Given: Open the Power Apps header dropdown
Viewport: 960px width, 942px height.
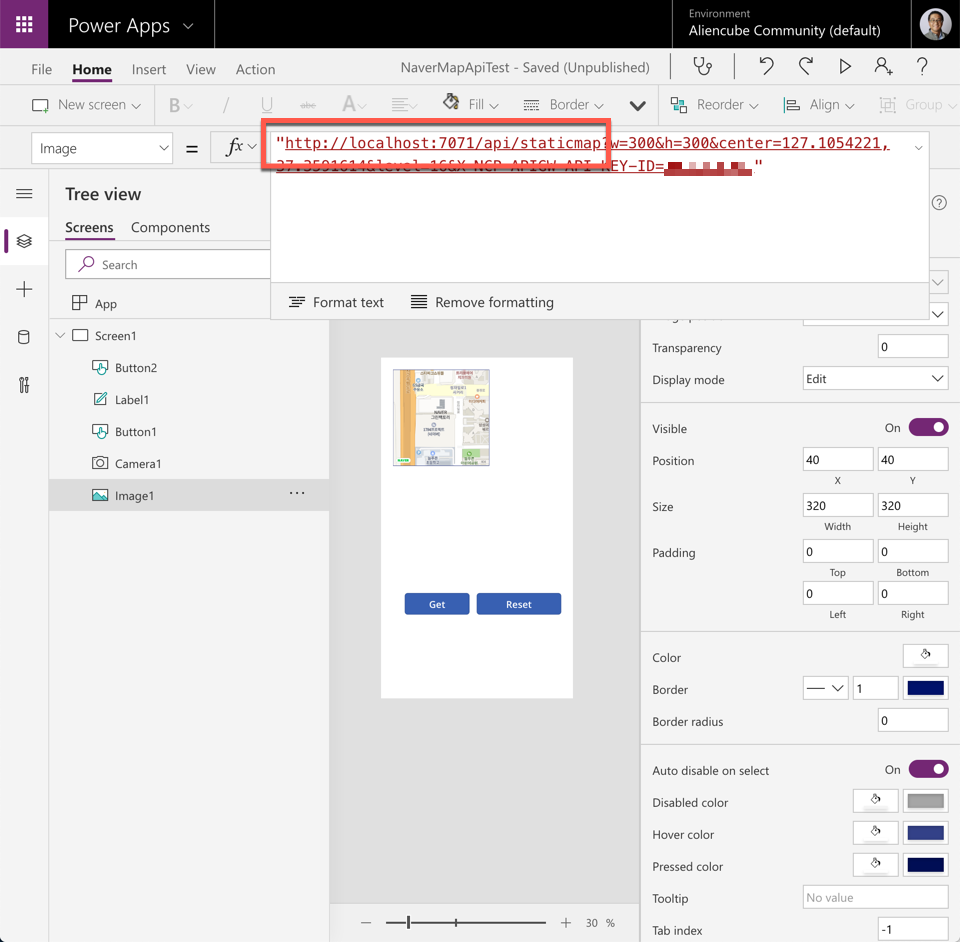Looking at the screenshot, I should point(188,26).
